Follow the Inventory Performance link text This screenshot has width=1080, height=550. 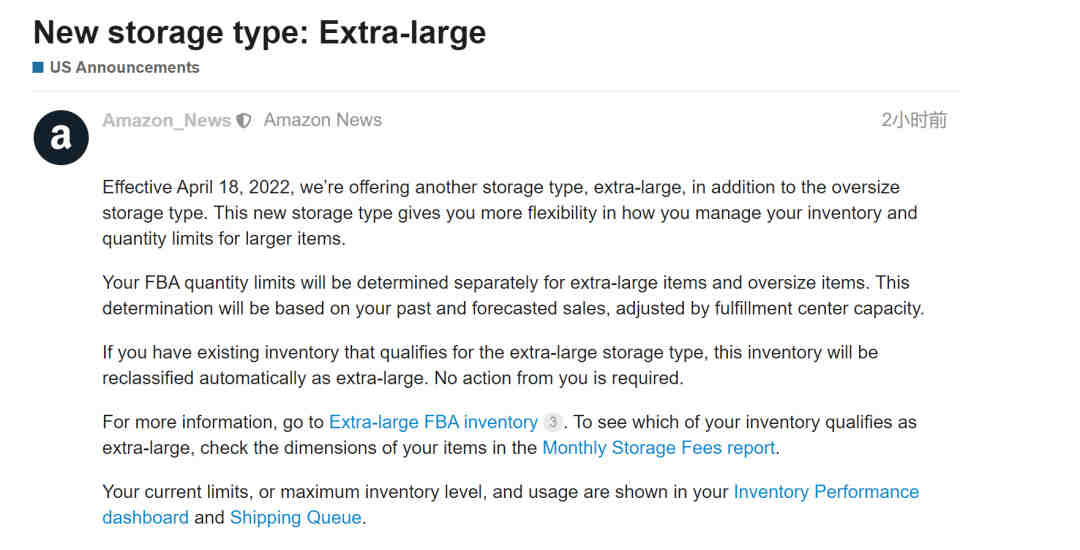[x=826, y=491]
